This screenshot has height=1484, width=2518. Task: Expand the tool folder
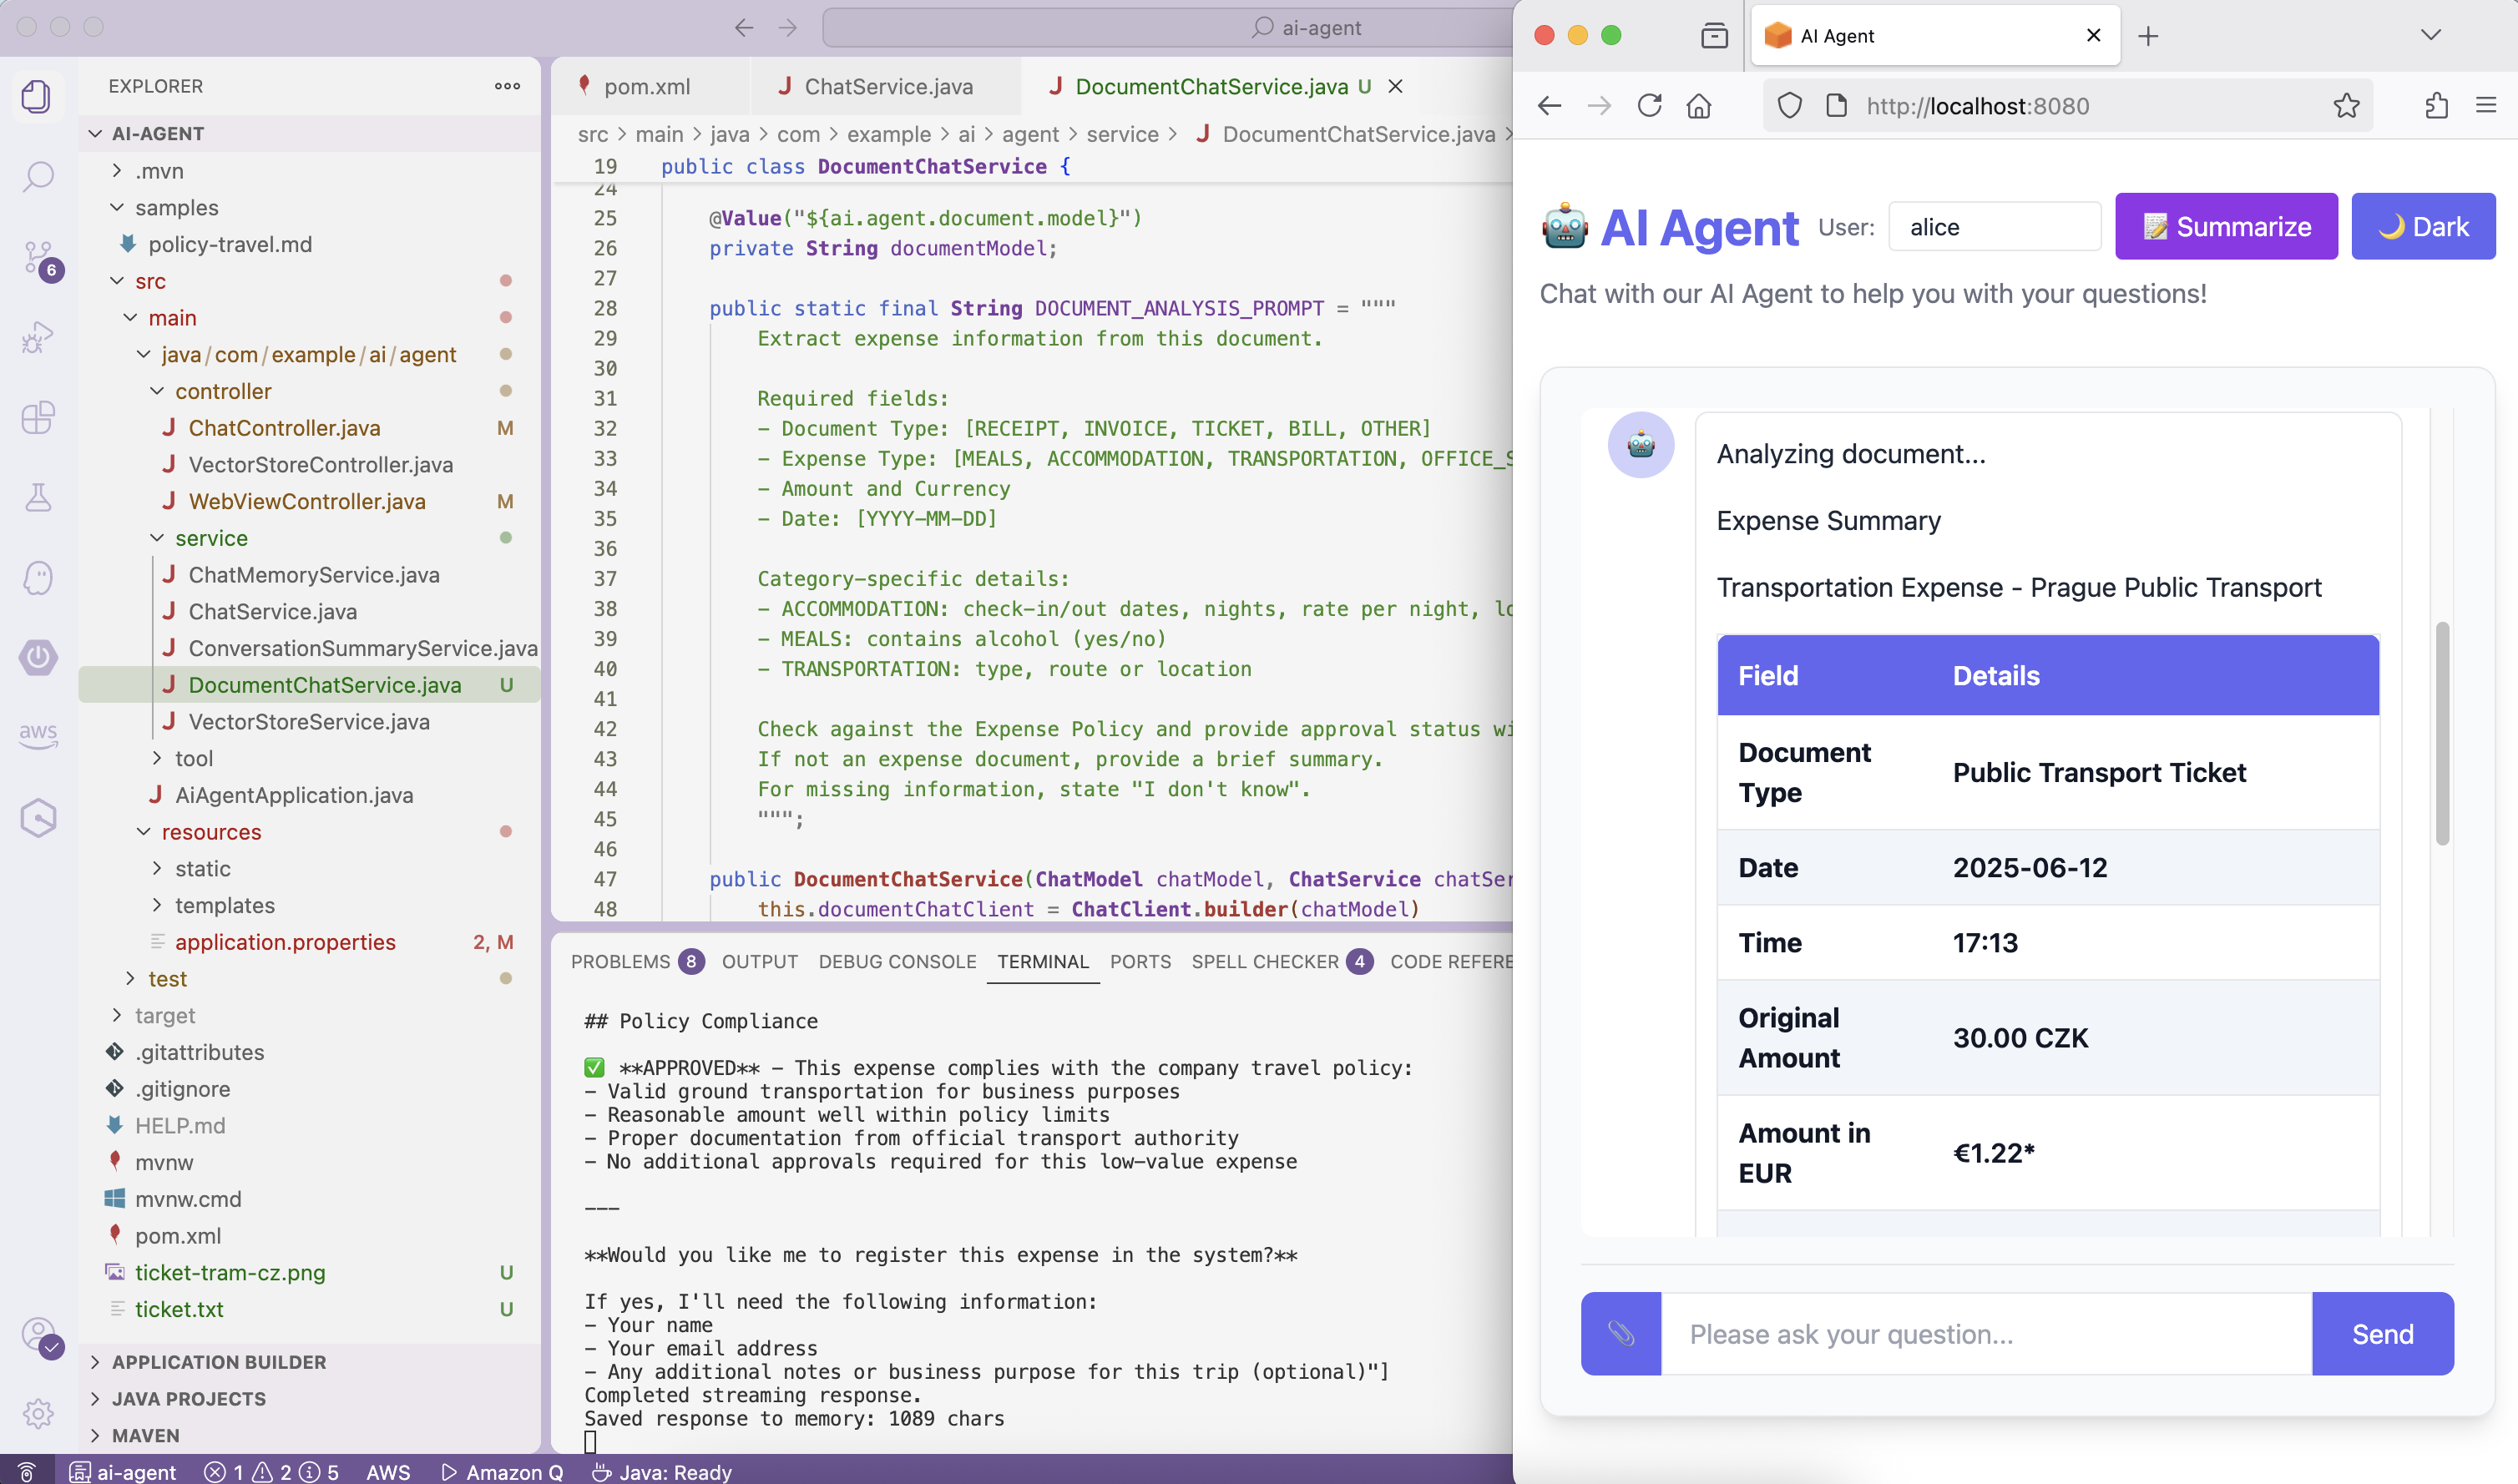pos(194,758)
